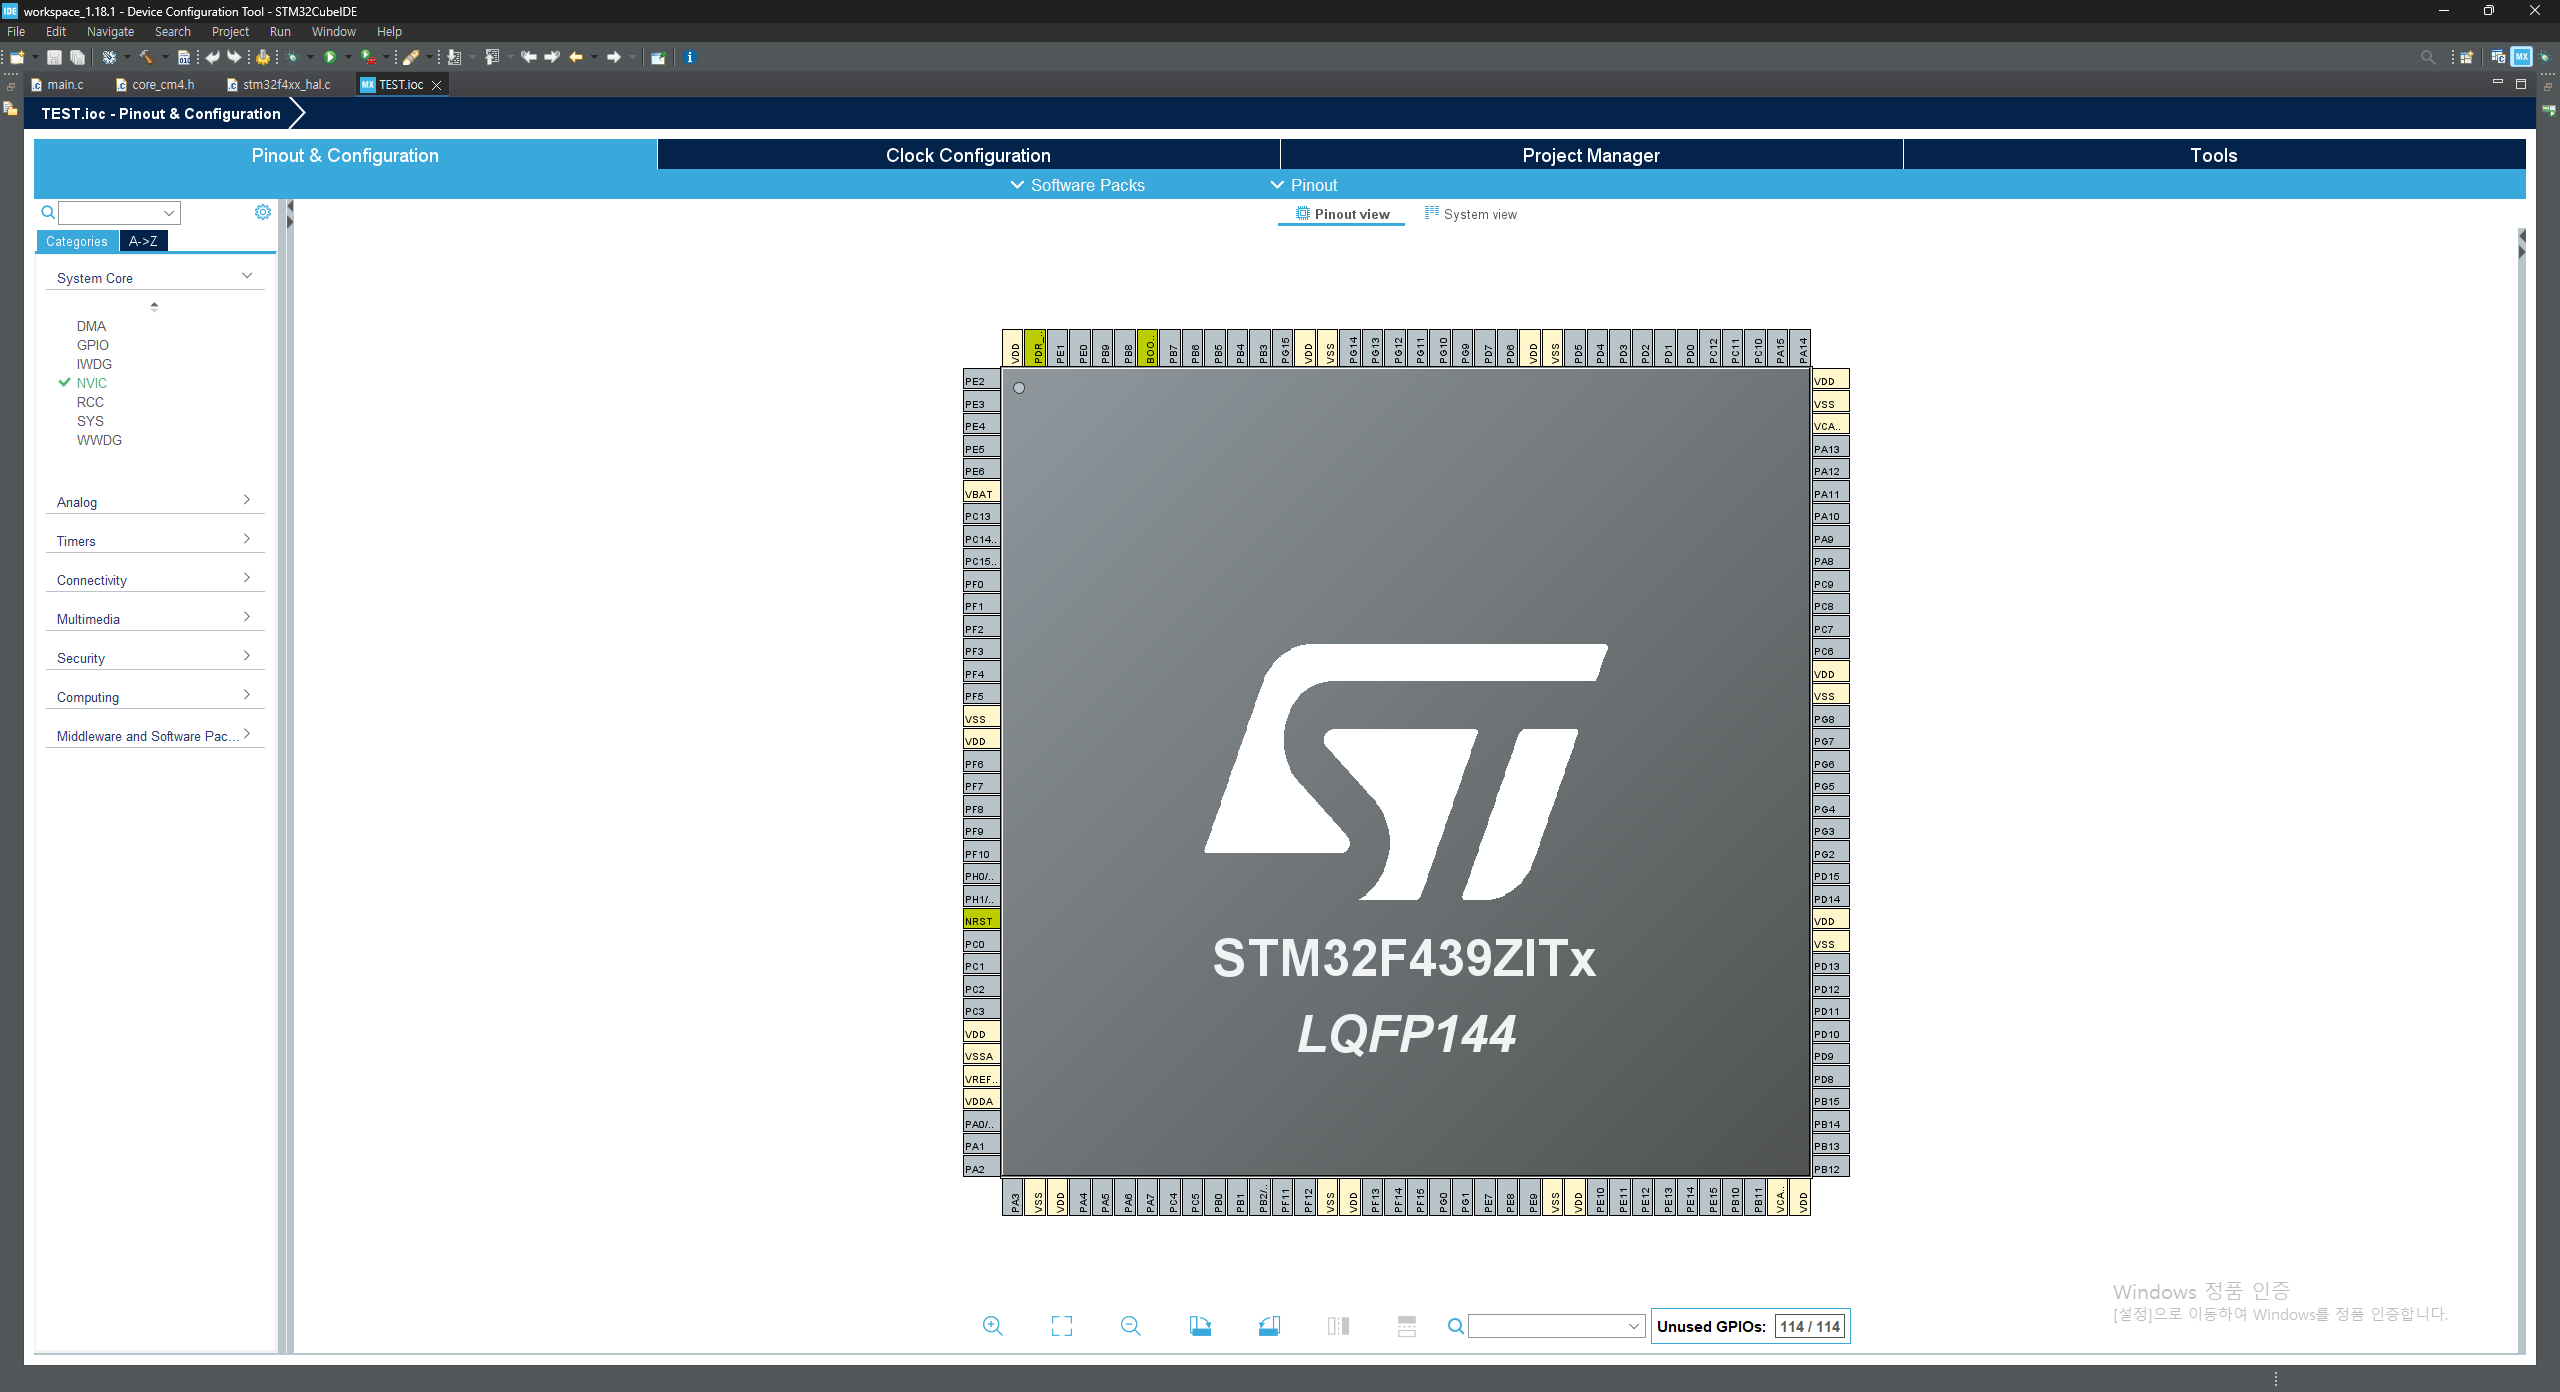This screenshot has width=2560, height=1392.
Task: Switch to System view
Action: point(1471,214)
